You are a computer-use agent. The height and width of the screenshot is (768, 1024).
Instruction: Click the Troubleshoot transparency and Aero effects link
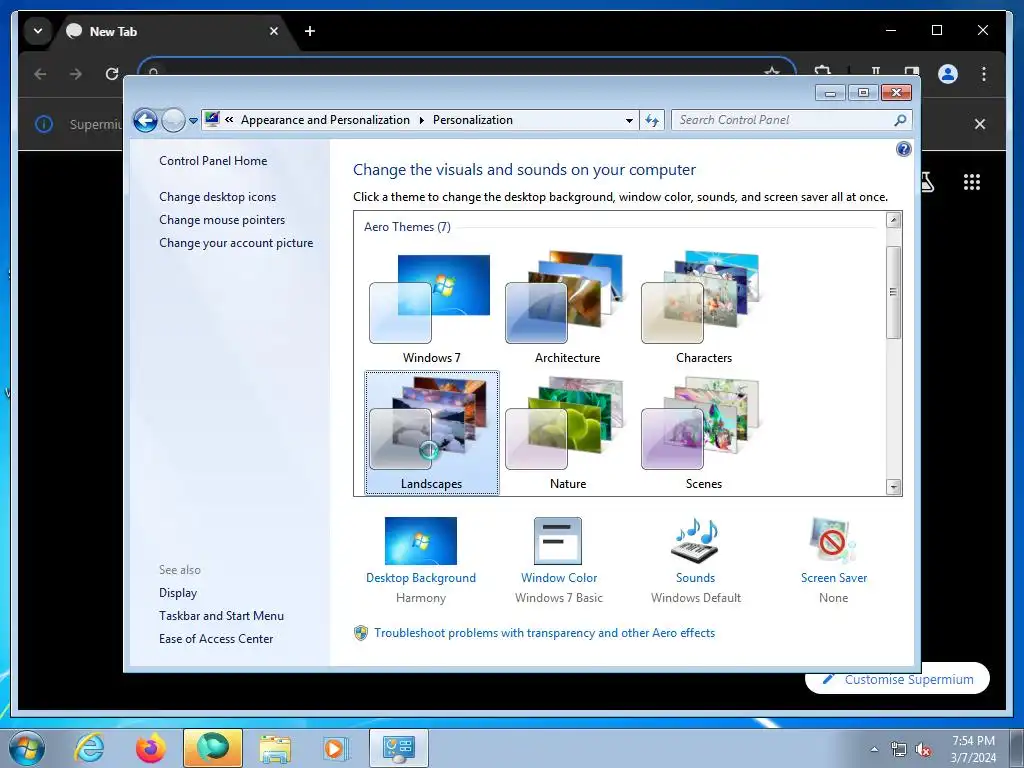tap(544, 633)
